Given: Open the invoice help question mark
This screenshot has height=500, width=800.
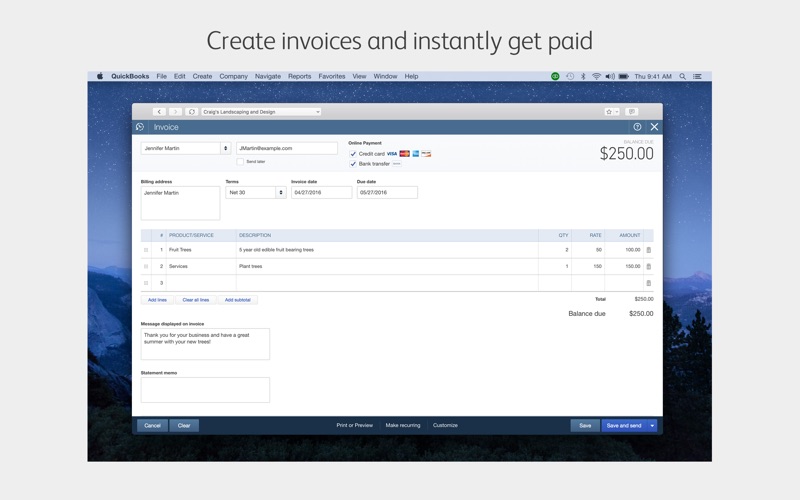Looking at the screenshot, I should (637, 127).
